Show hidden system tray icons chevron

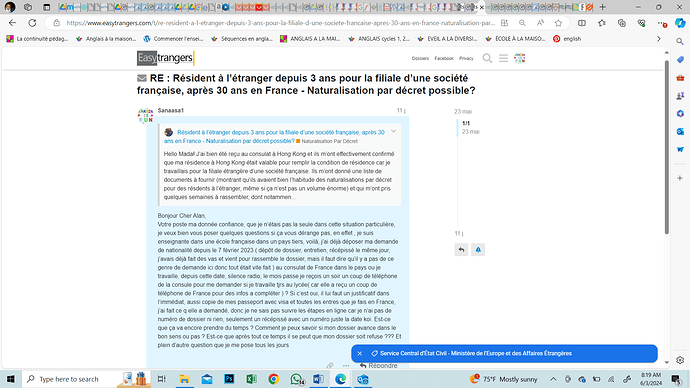tap(553, 379)
